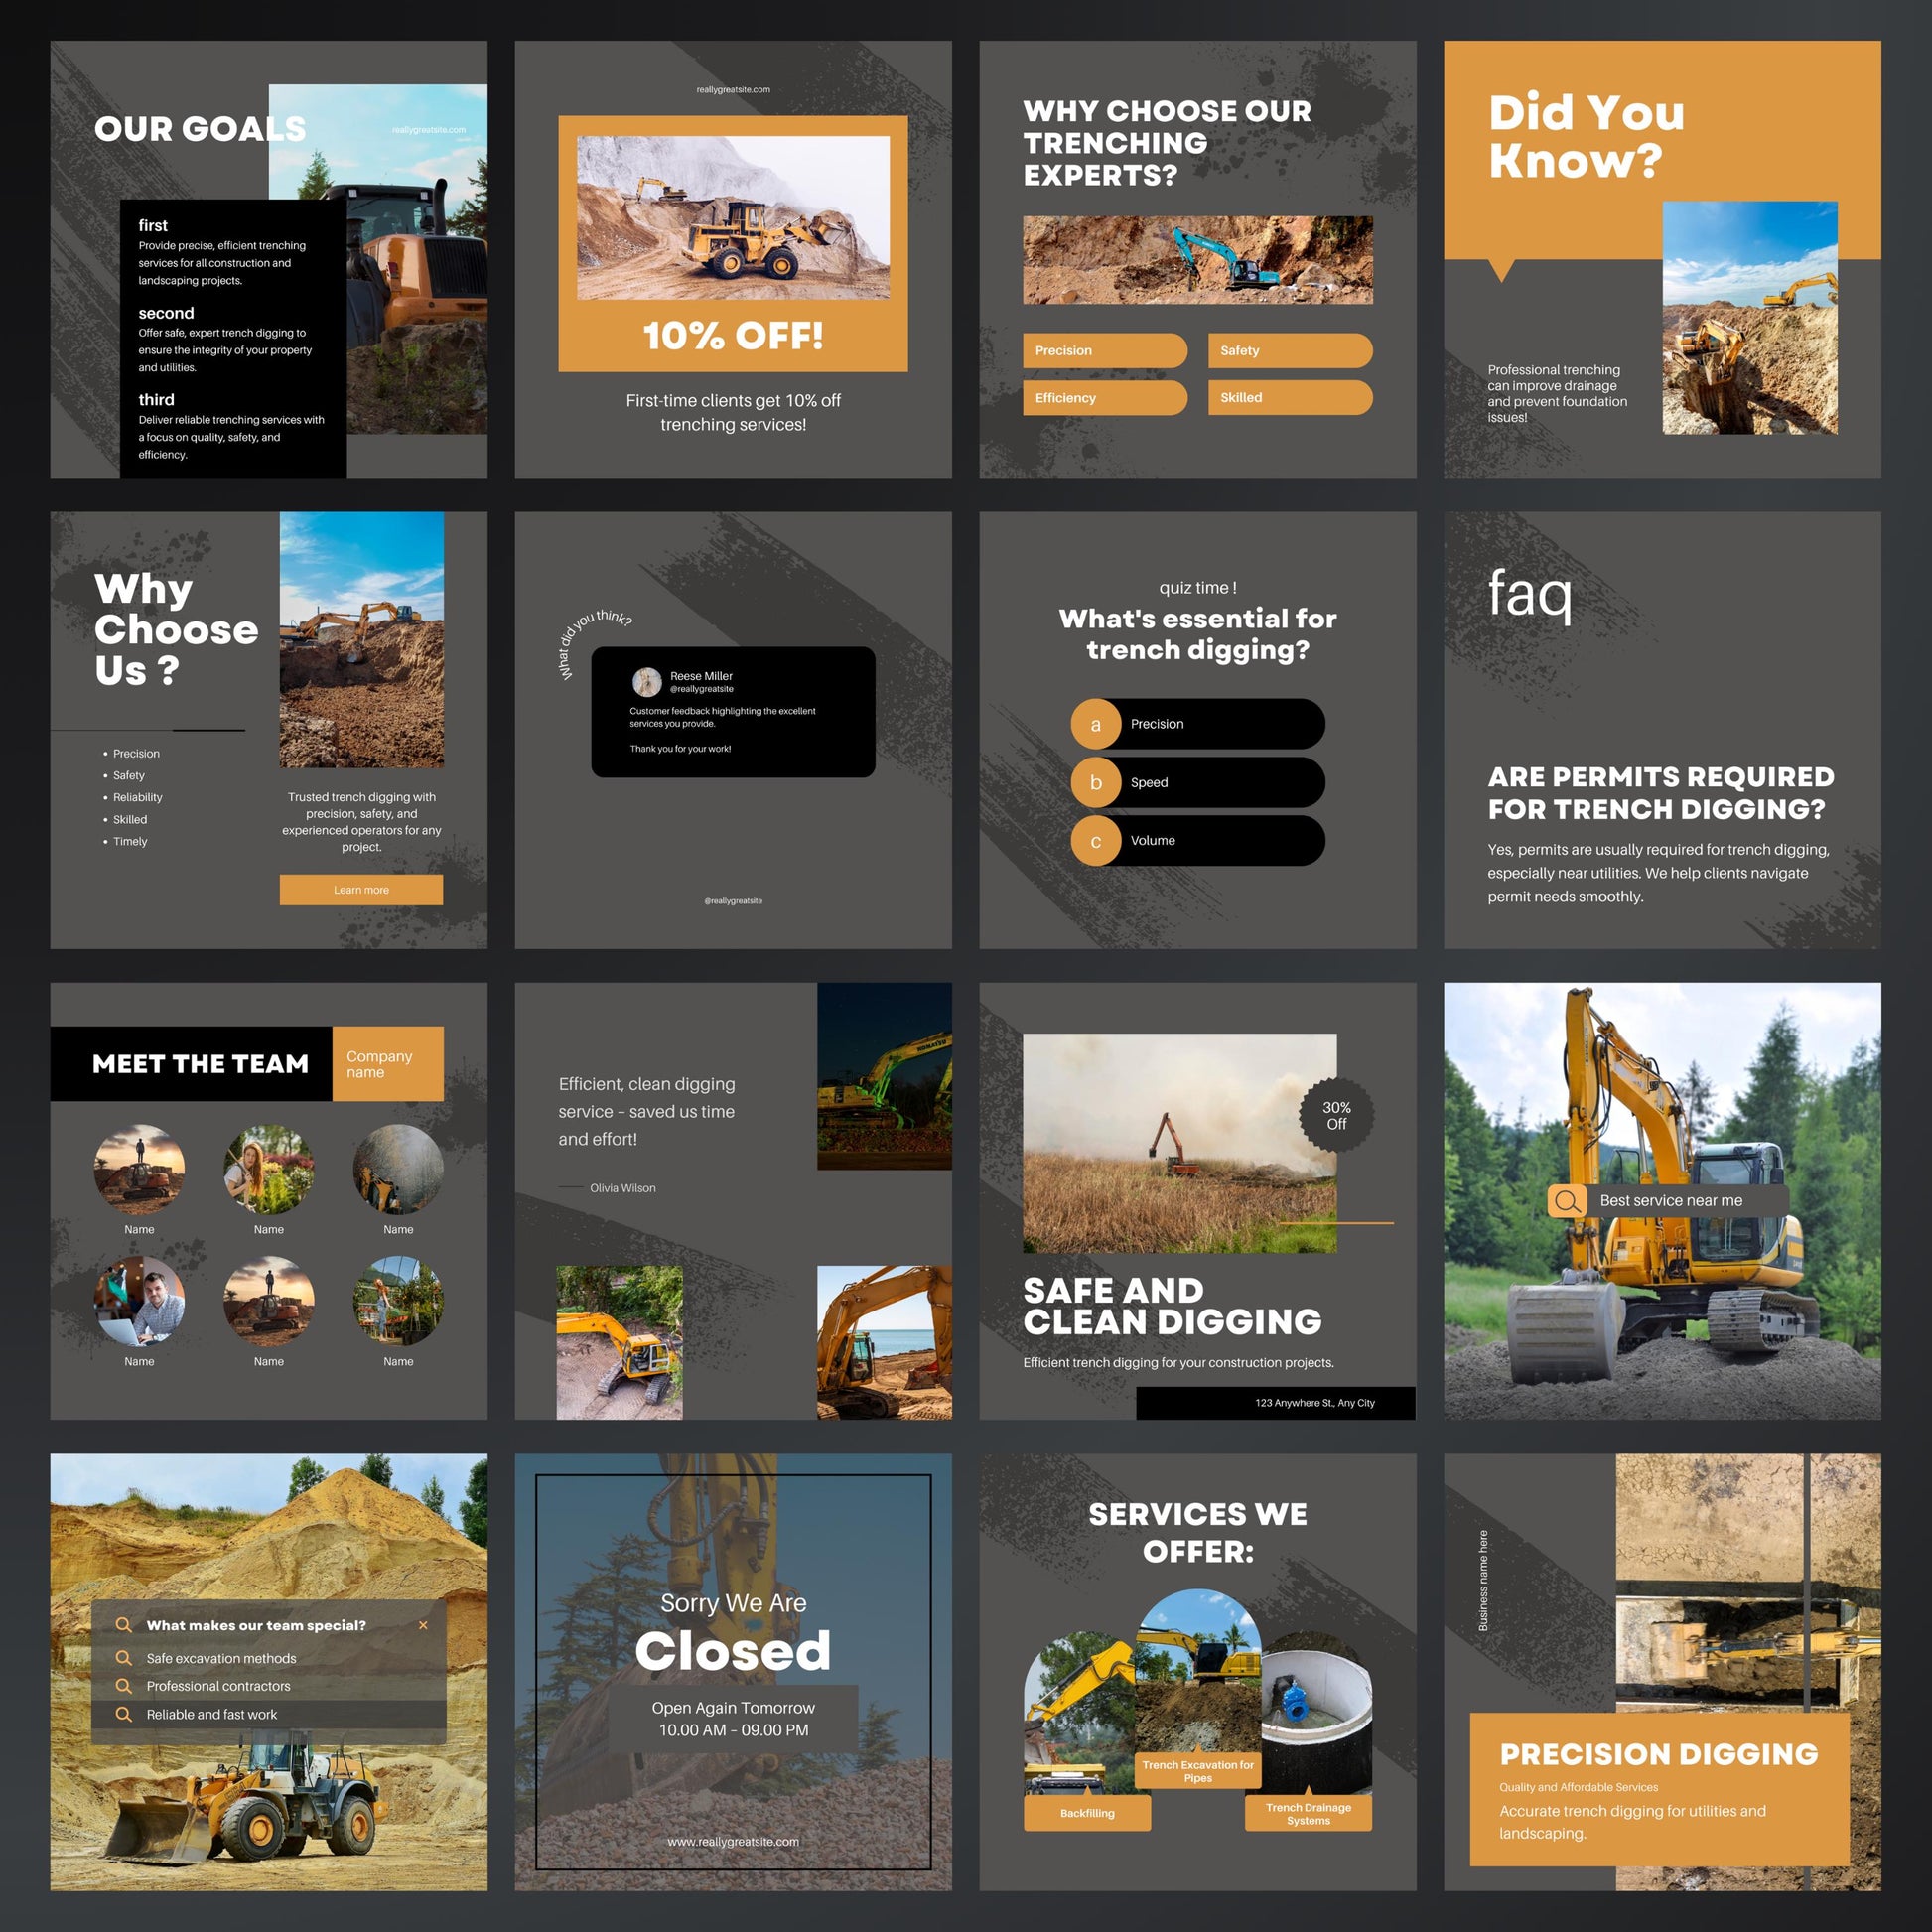The width and height of the screenshot is (1932, 1932).
Task: Click the 'Safety' orange pill label
Action: point(1289,351)
